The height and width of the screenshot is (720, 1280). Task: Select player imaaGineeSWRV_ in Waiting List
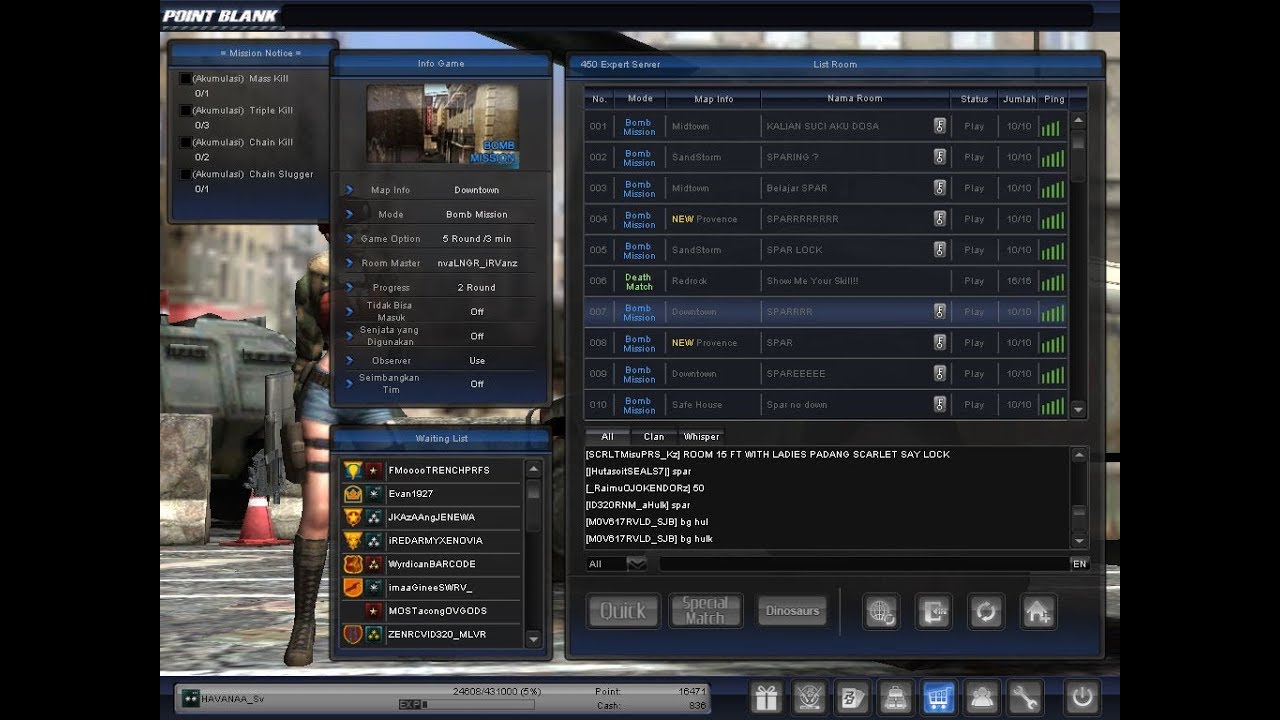(431, 587)
